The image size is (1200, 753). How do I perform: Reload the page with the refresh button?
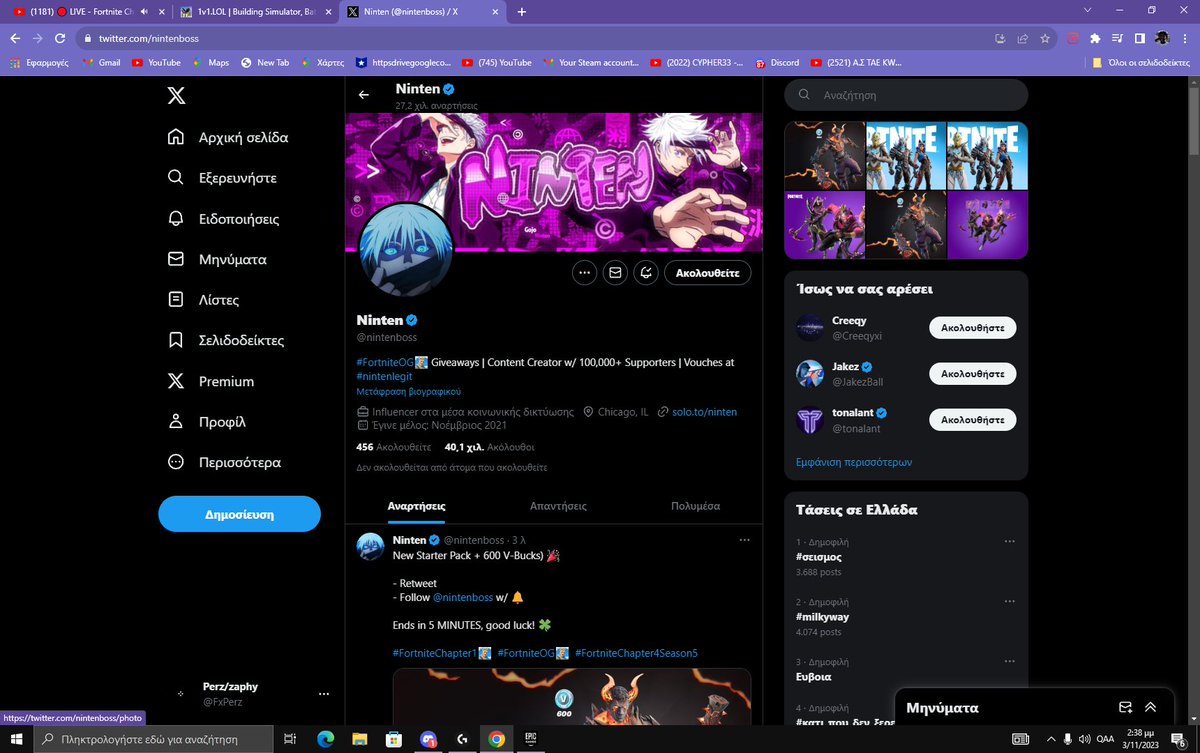tap(60, 38)
